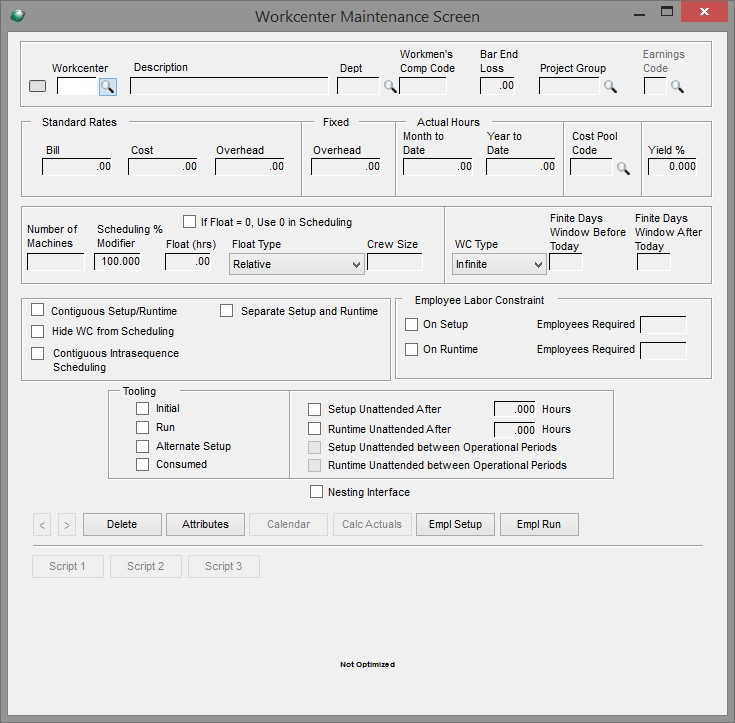735x723 pixels.
Task: Enable On Runtime labor constraint
Action: coord(411,349)
